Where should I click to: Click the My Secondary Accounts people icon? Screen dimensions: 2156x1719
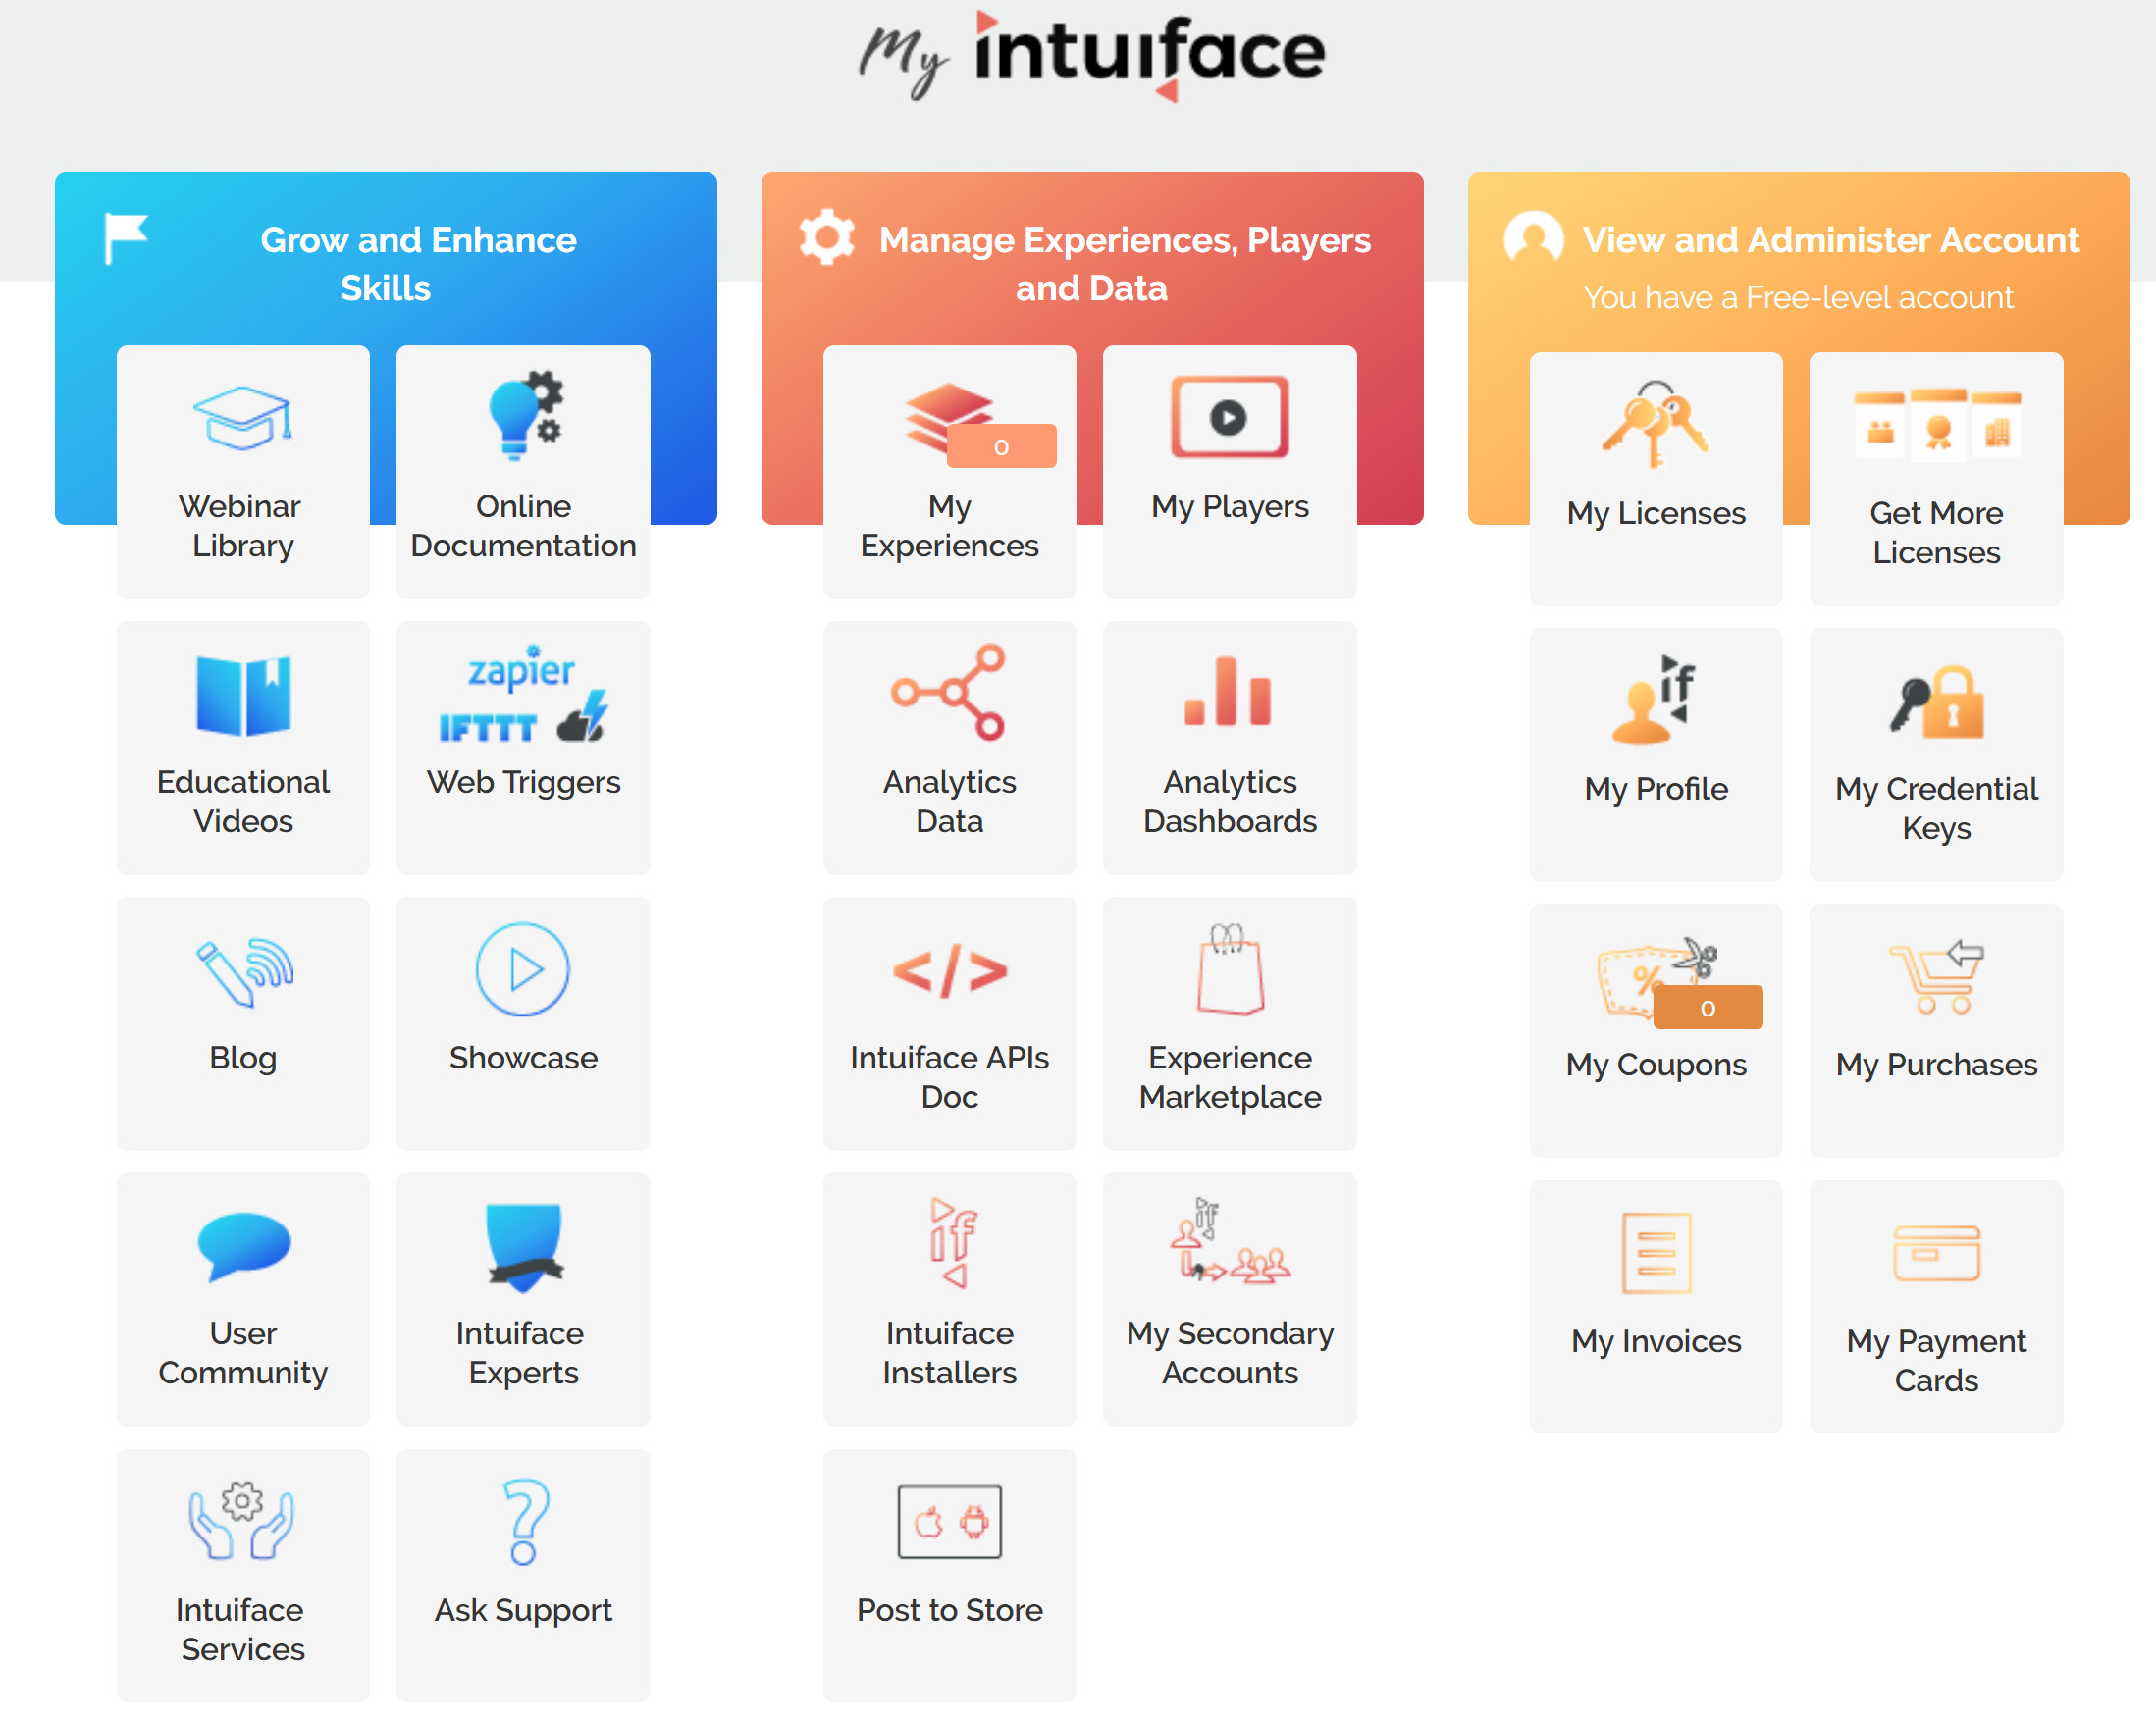pos(1229,1240)
